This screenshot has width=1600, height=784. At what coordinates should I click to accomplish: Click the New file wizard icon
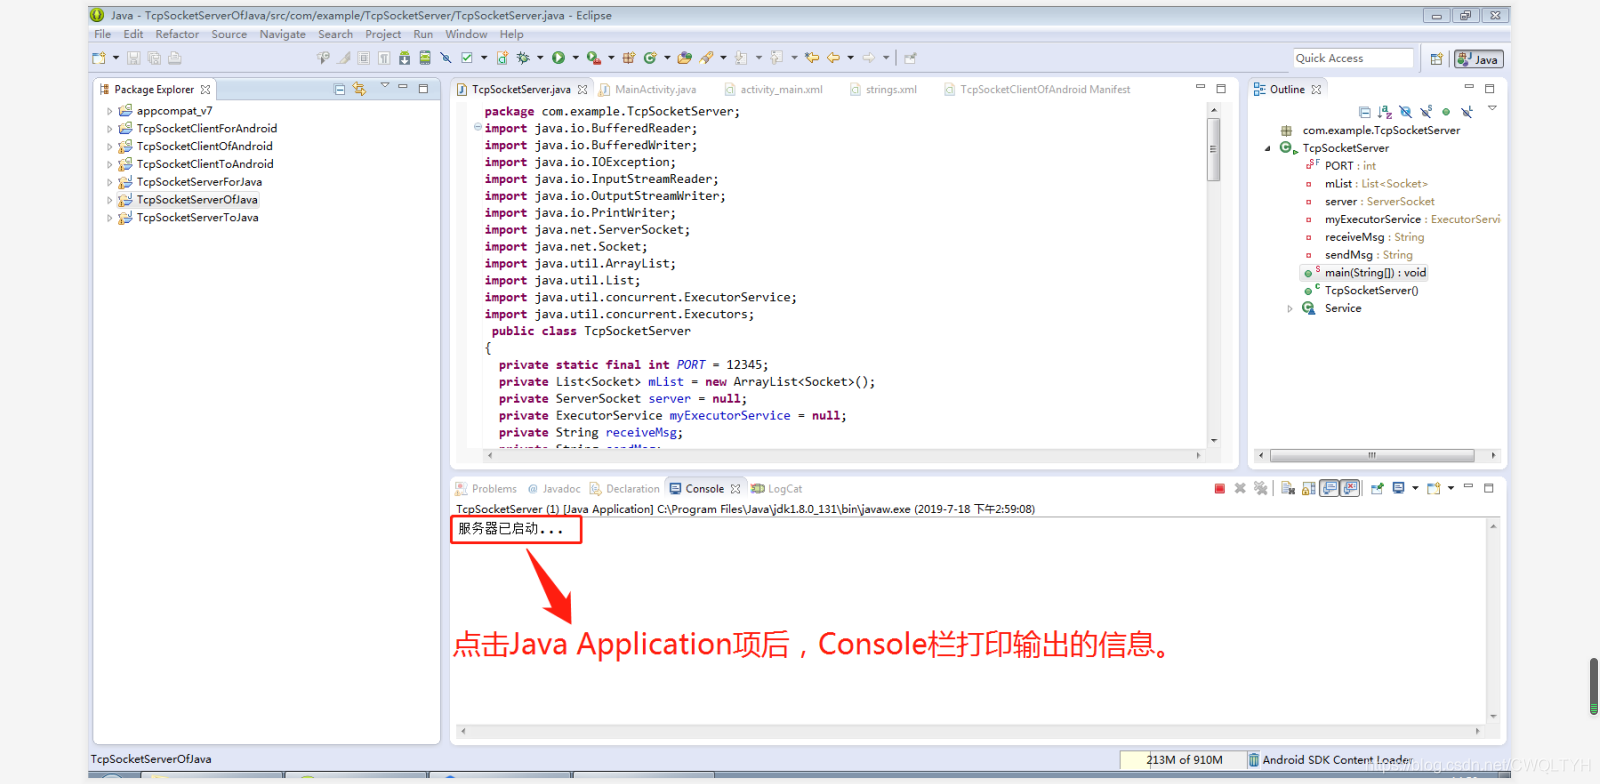(x=99, y=58)
